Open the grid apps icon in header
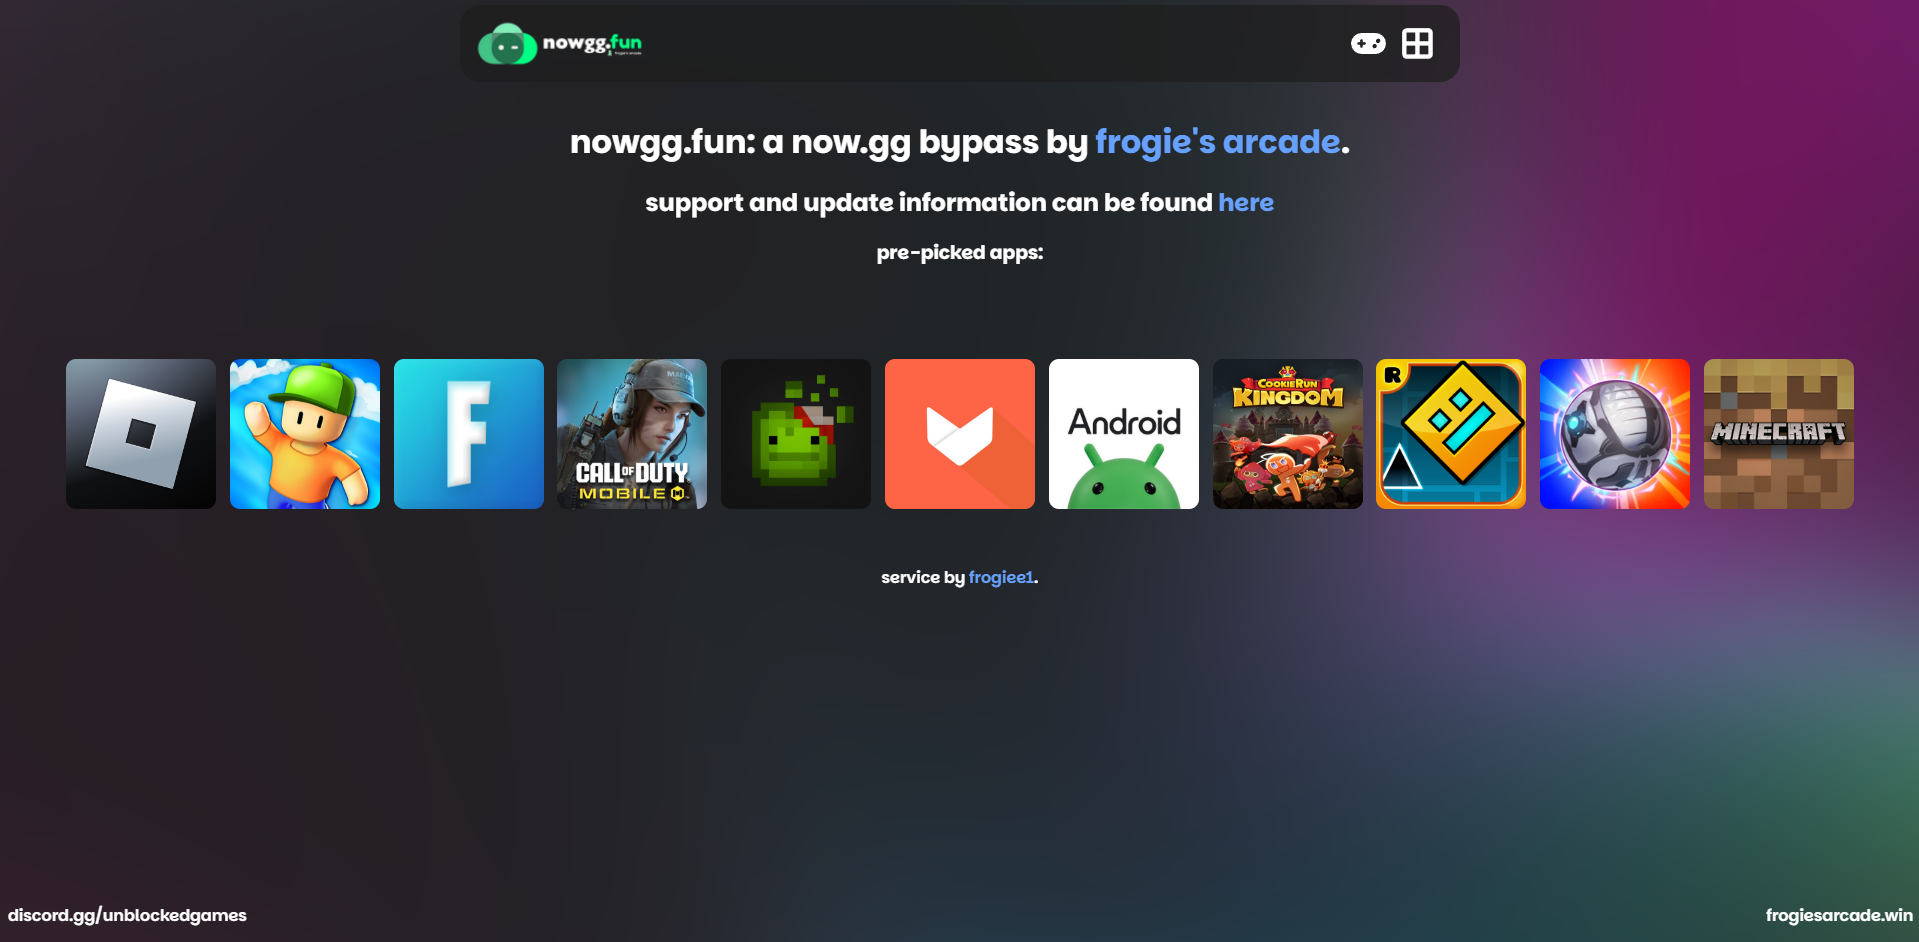 (x=1417, y=44)
